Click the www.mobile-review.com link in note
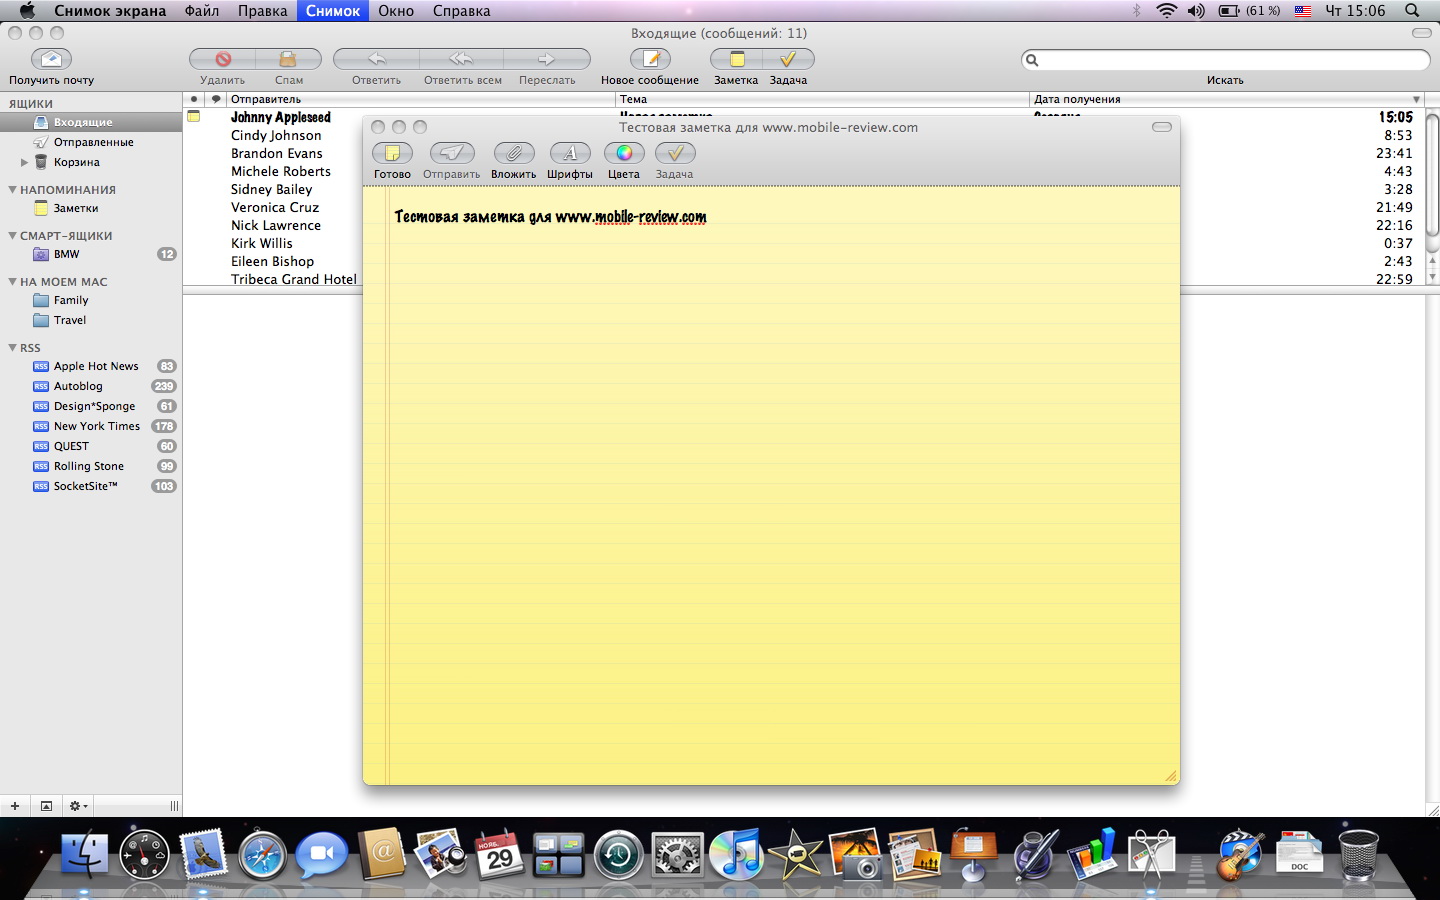 631,217
